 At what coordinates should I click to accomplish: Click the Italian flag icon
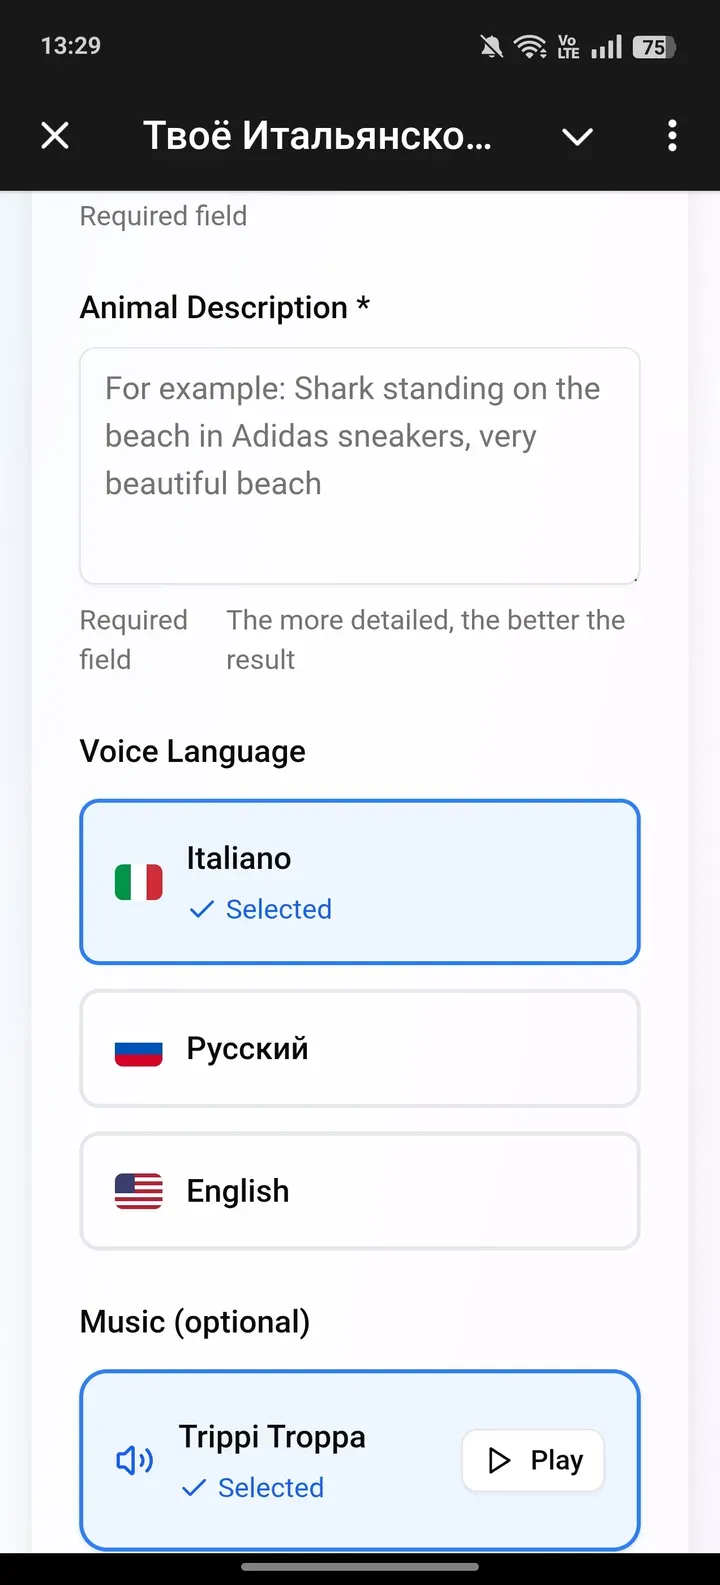138,882
